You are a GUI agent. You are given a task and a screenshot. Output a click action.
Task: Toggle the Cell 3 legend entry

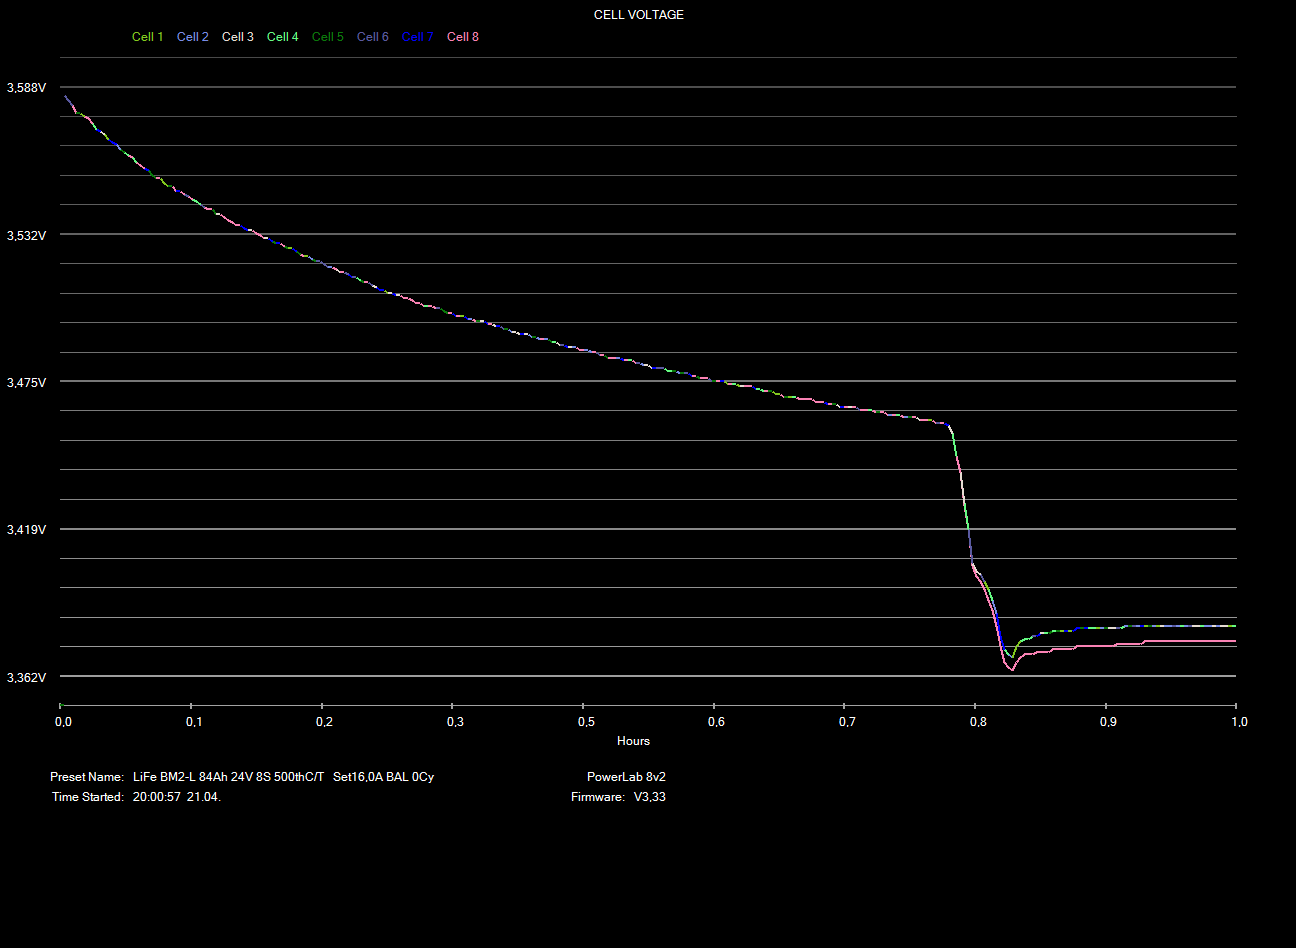(x=237, y=37)
